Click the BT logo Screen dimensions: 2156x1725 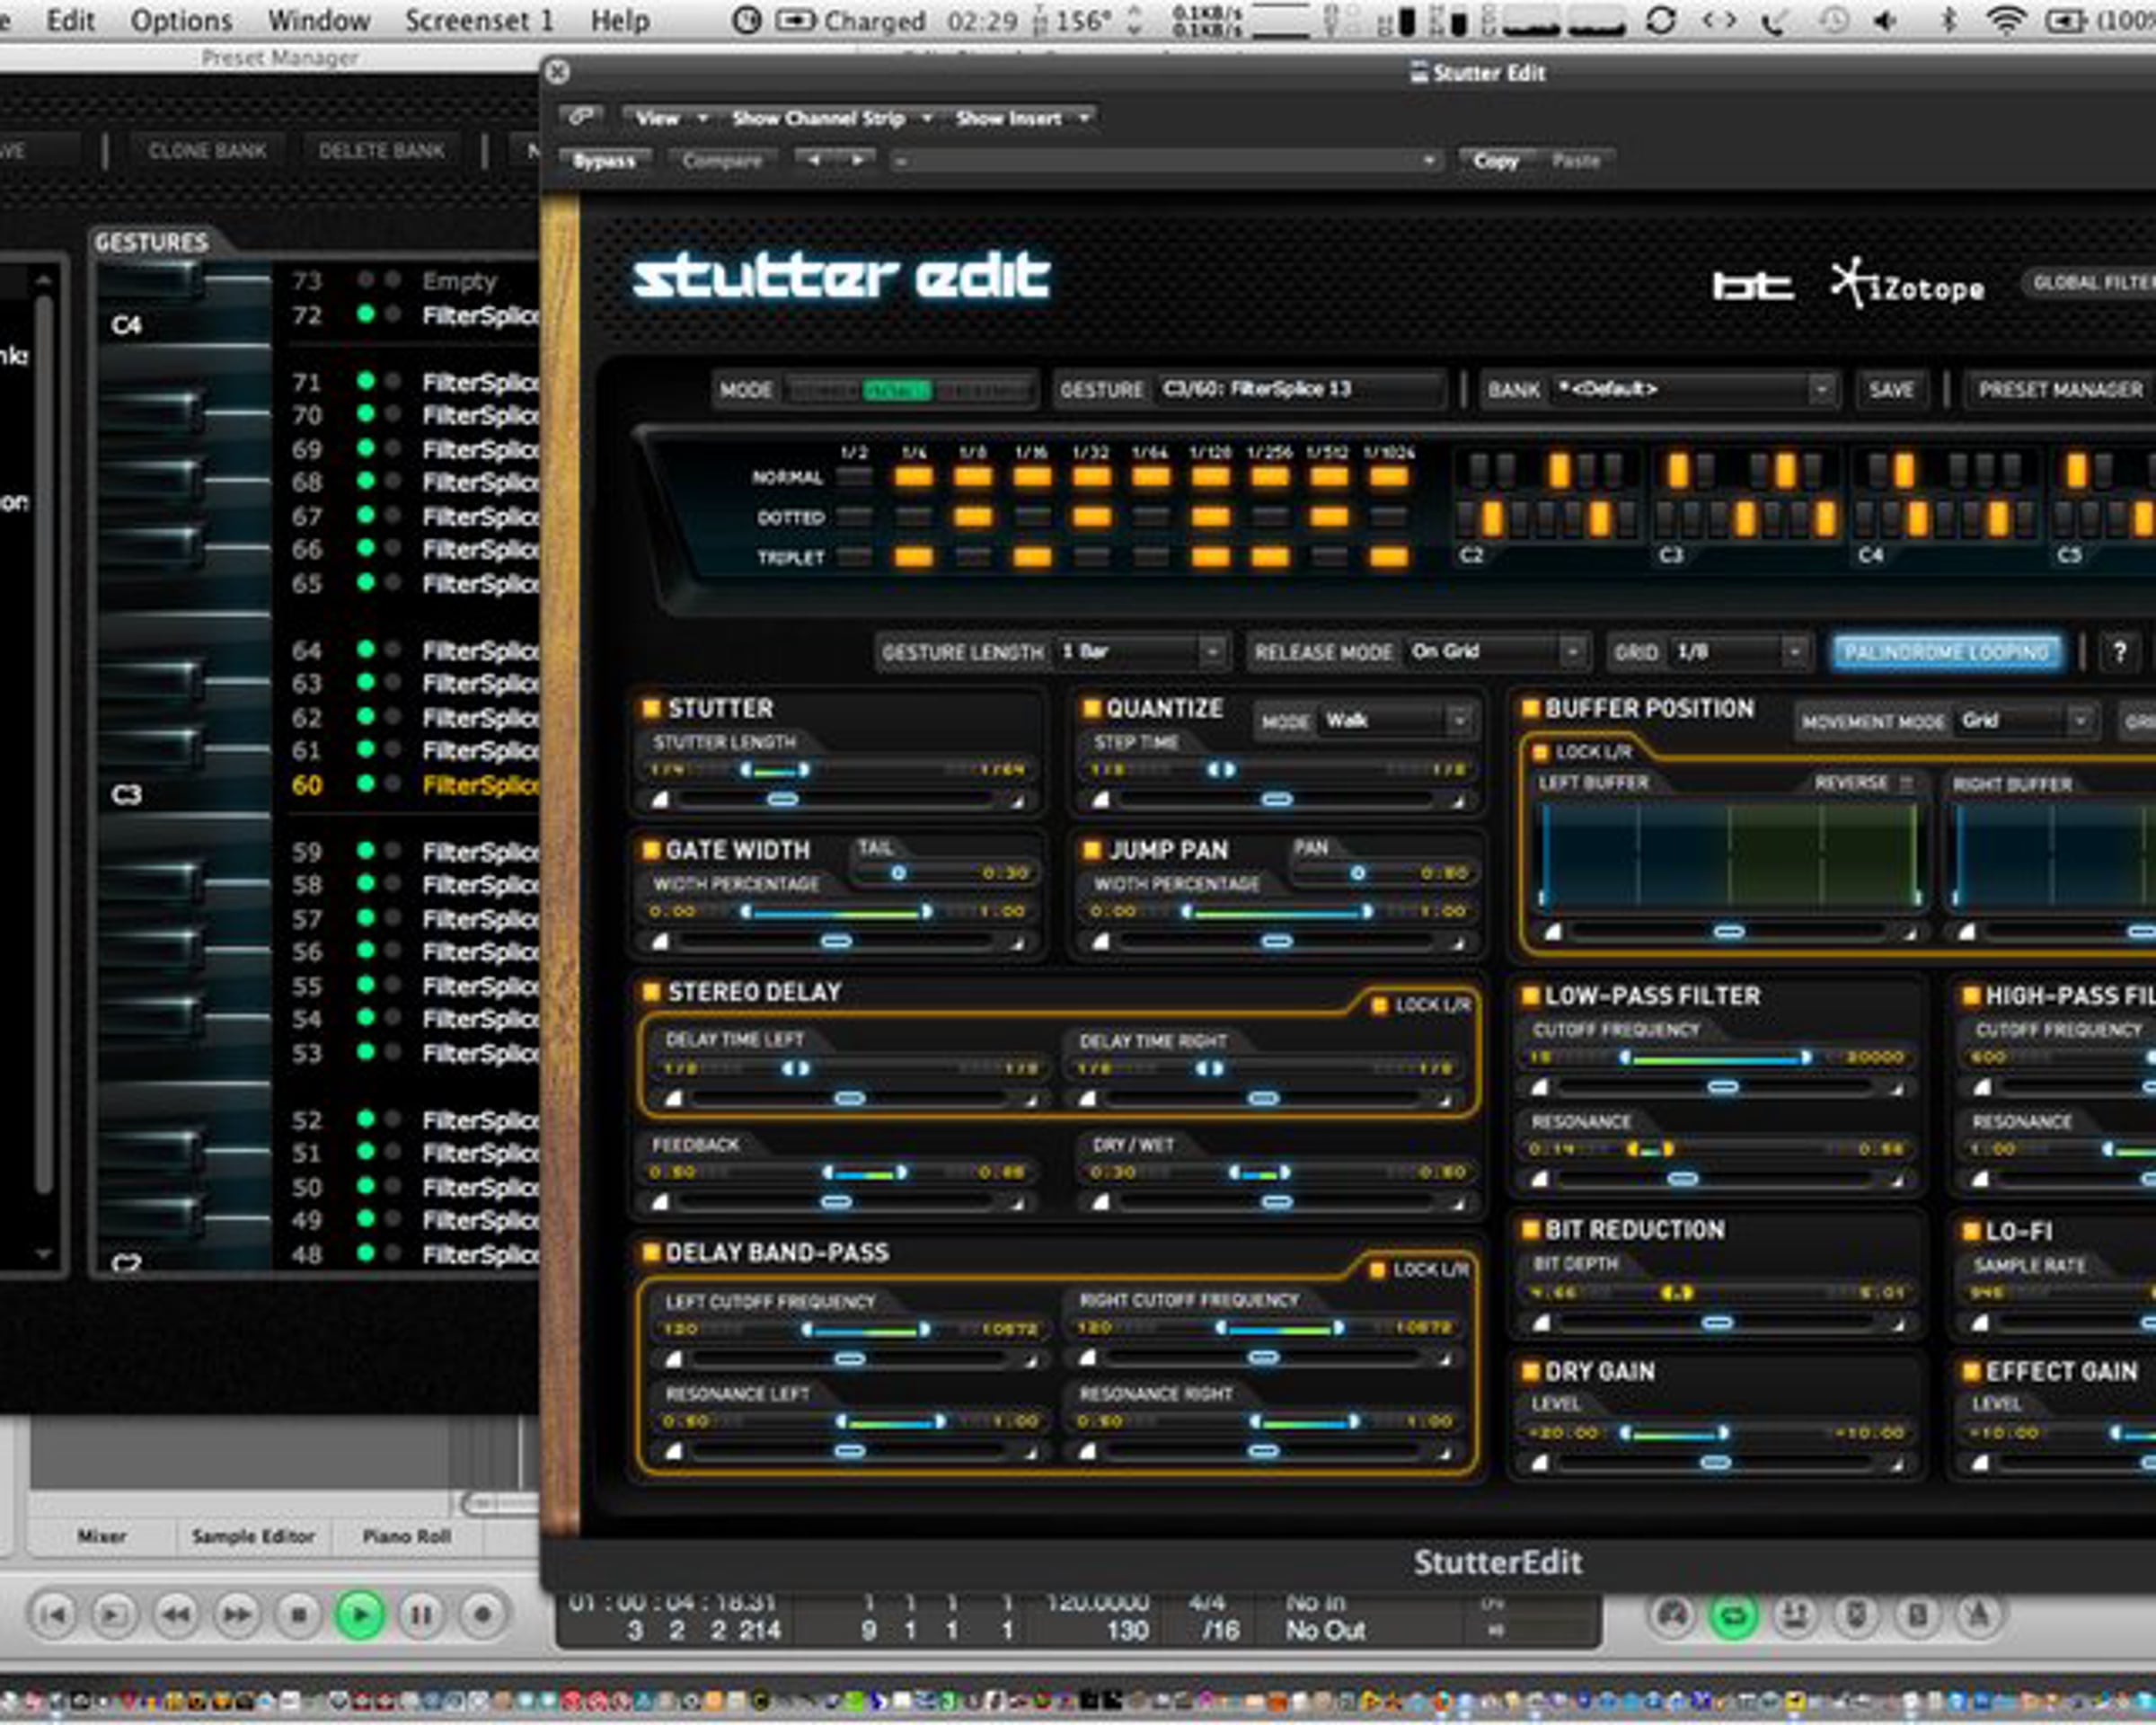coord(1752,287)
